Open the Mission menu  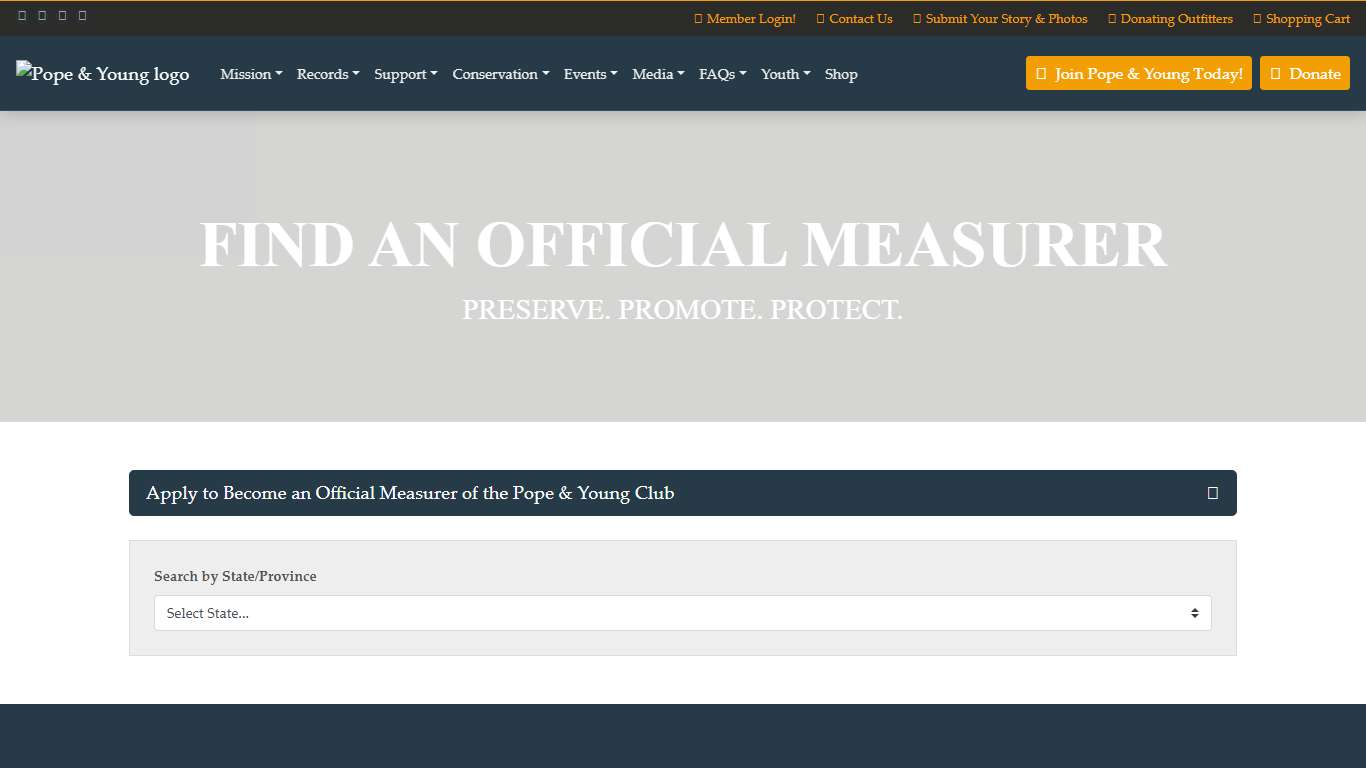(x=250, y=74)
